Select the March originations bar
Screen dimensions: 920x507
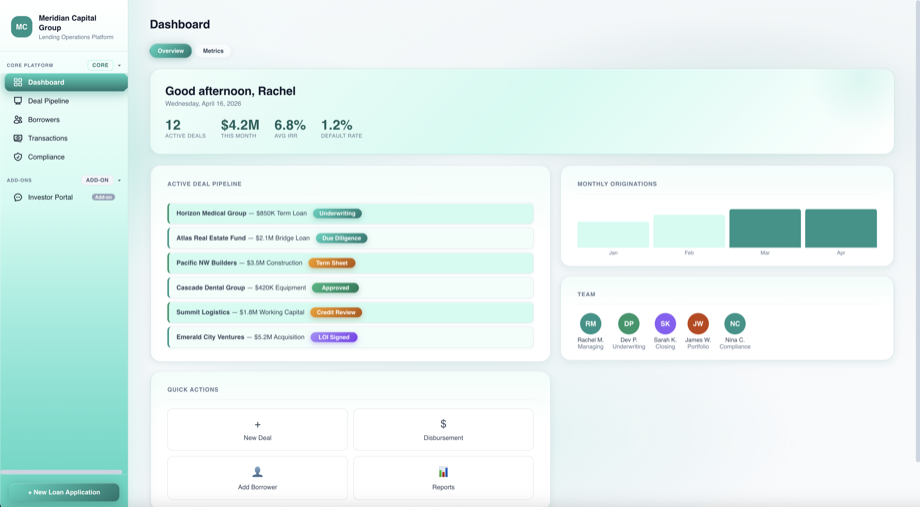click(x=765, y=228)
